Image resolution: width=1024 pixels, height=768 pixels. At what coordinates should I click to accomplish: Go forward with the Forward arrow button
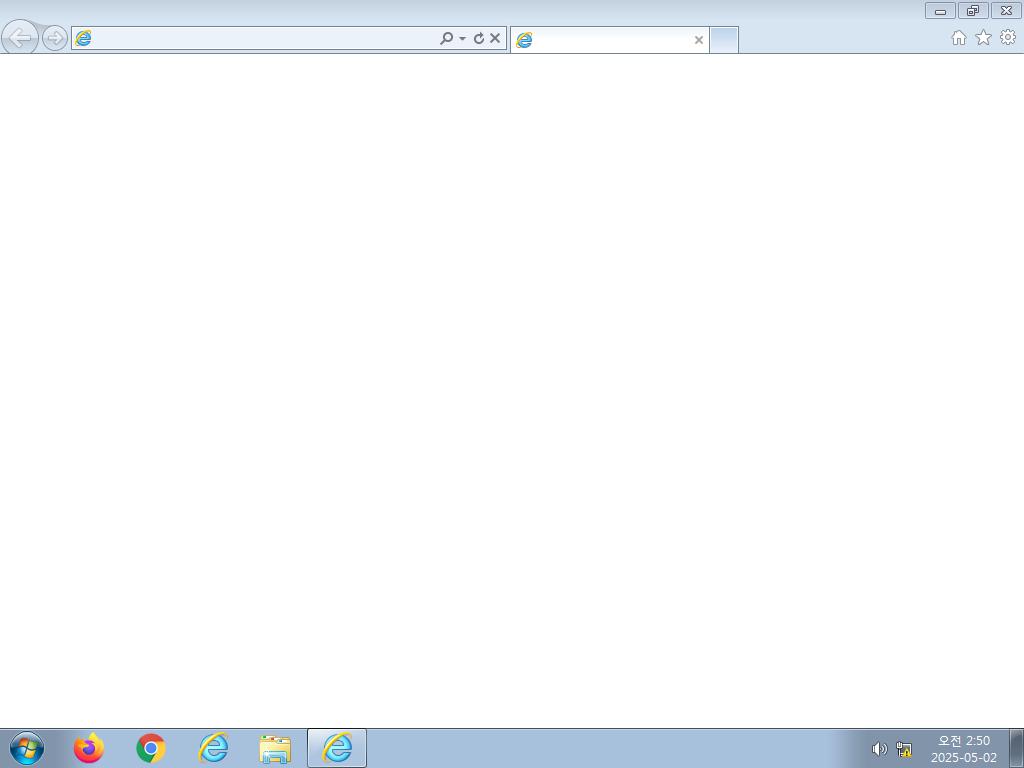[x=55, y=38]
